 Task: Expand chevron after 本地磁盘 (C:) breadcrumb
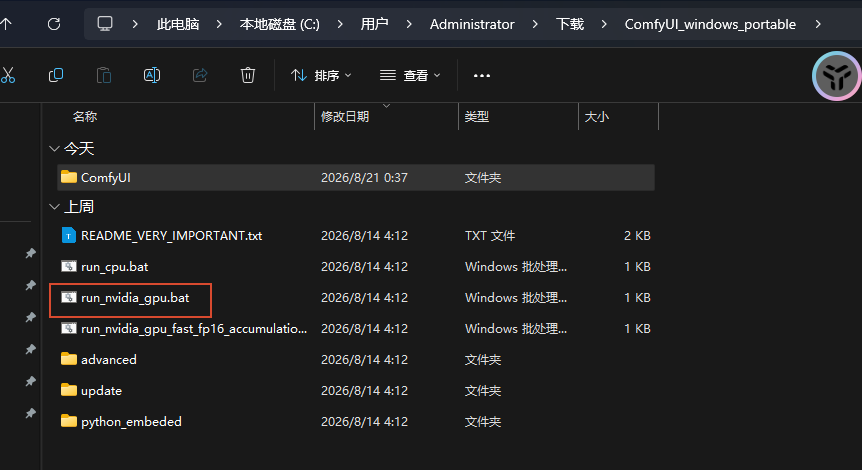point(340,24)
